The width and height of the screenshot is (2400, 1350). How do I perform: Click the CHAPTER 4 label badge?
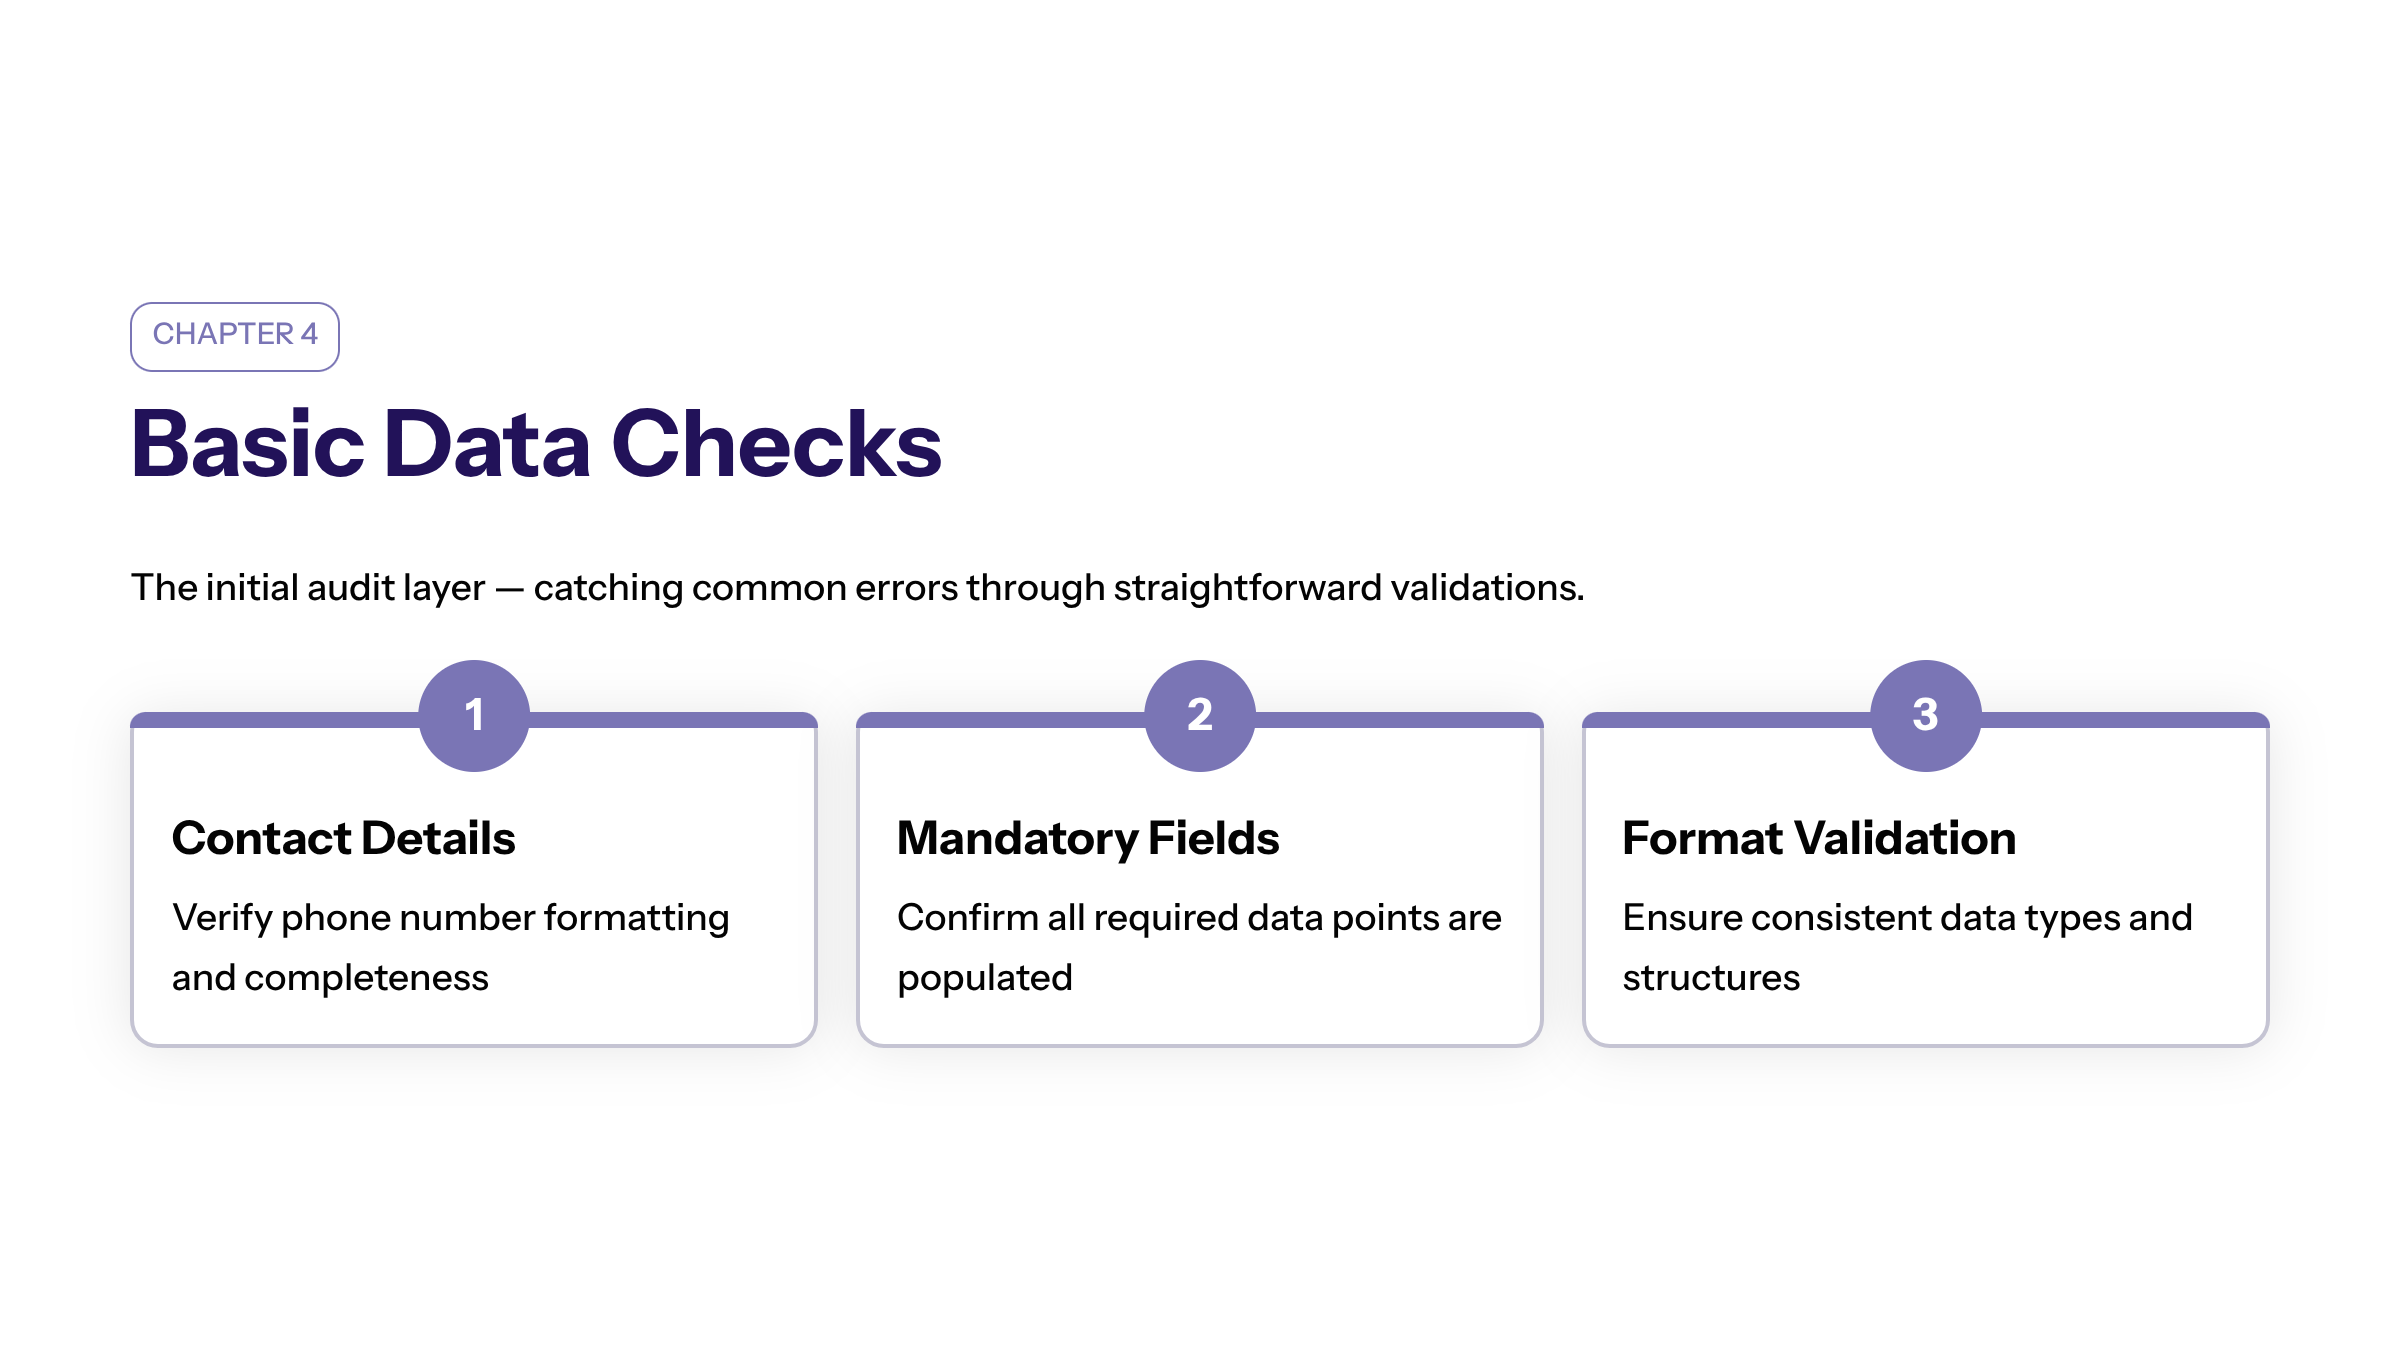(235, 336)
